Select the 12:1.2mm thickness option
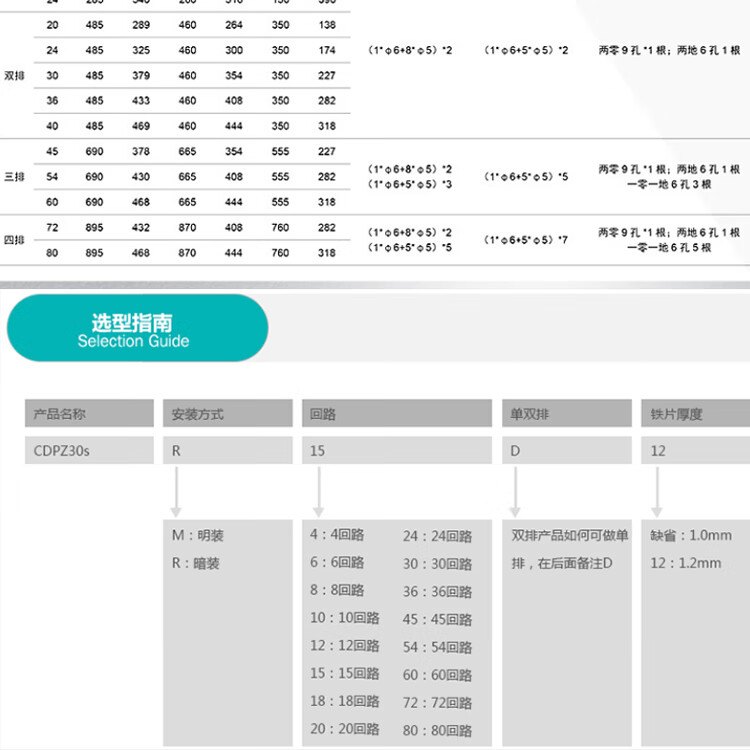This screenshot has height=750, width=750. tap(685, 563)
